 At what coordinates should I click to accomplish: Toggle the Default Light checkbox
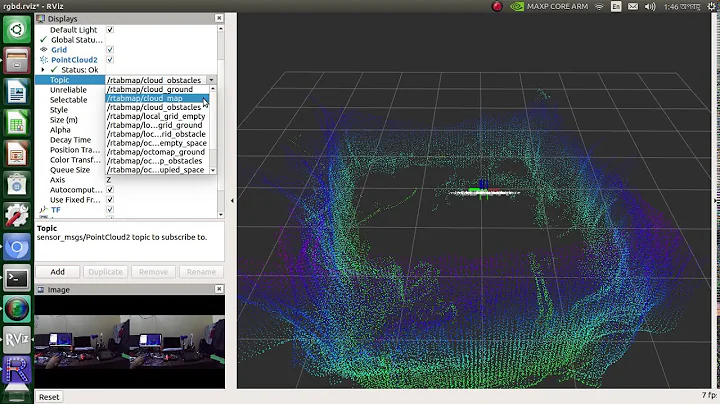tap(110, 30)
